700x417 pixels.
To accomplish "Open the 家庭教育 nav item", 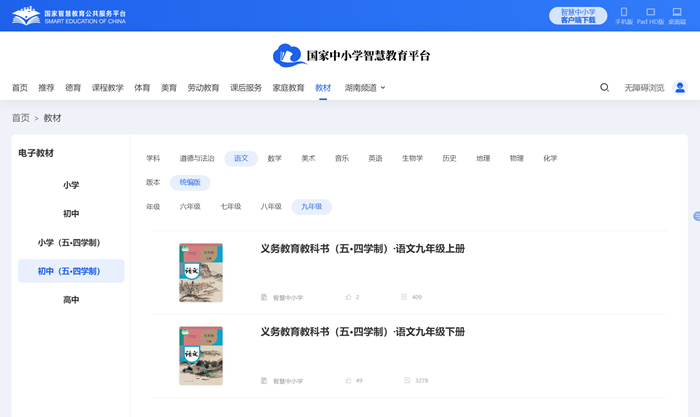I will 288,88.
